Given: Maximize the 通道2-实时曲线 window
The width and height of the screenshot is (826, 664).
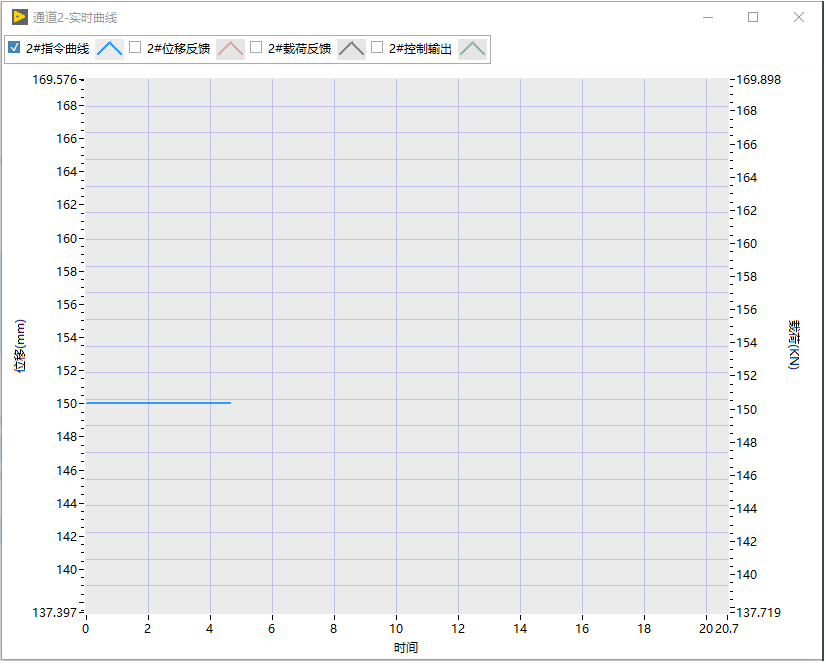Looking at the screenshot, I should pos(753,17).
